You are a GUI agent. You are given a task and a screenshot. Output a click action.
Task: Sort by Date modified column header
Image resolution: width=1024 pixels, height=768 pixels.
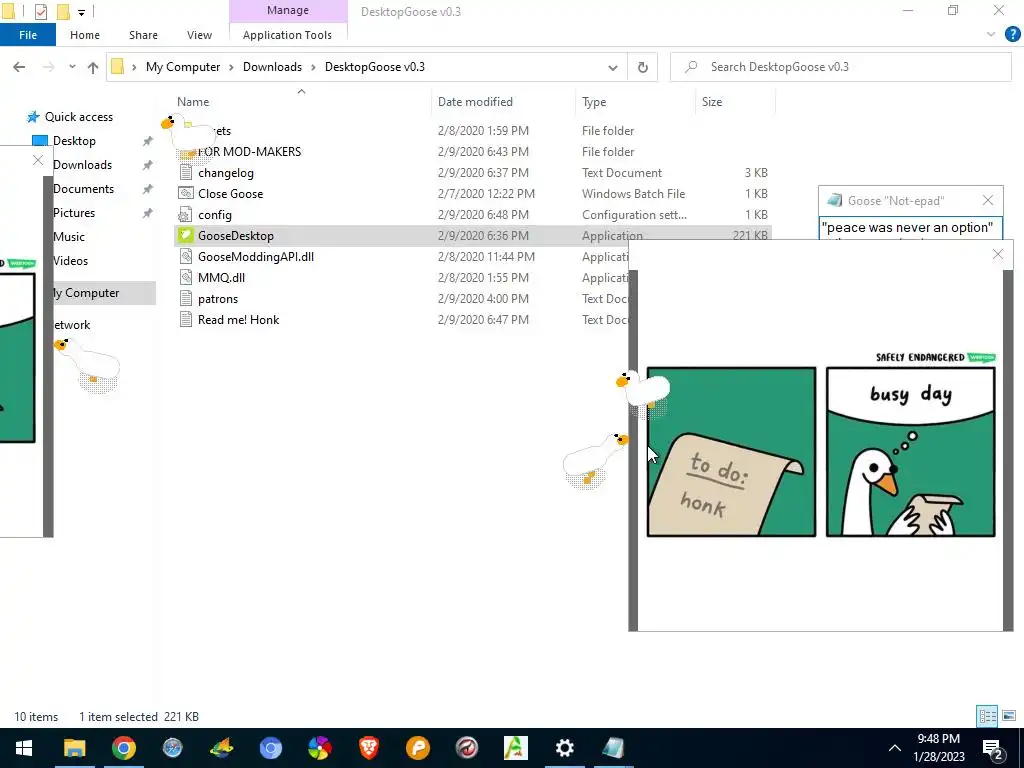(475, 102)
